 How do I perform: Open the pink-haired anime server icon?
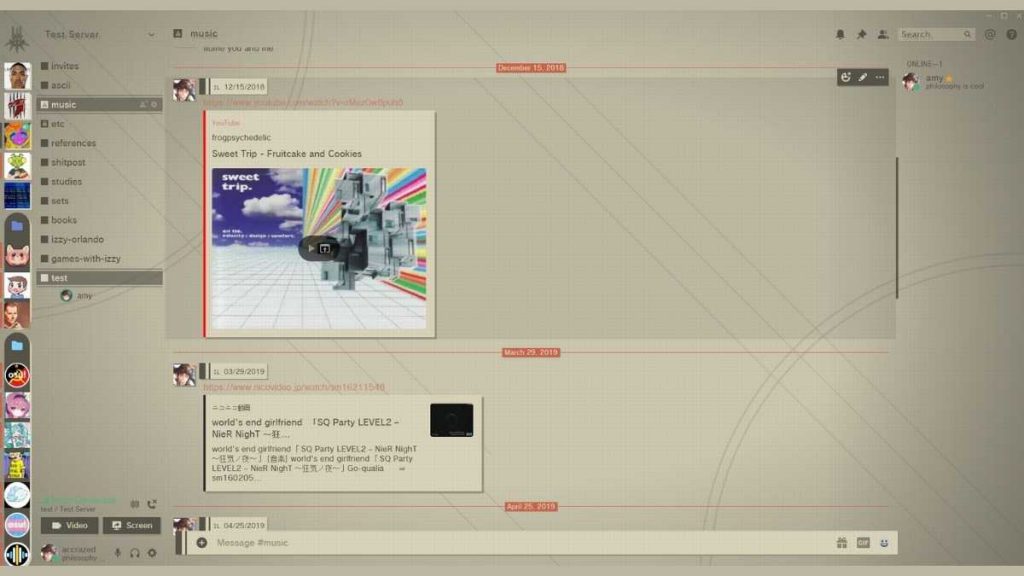tap(17, 406)
